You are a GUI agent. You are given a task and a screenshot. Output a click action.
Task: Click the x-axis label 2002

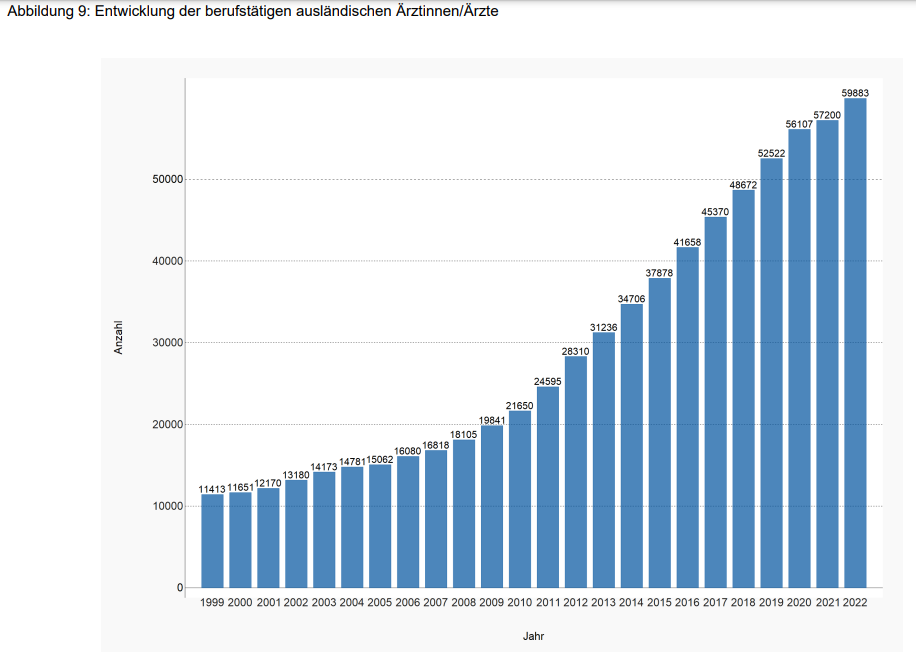tap(296, 602)
